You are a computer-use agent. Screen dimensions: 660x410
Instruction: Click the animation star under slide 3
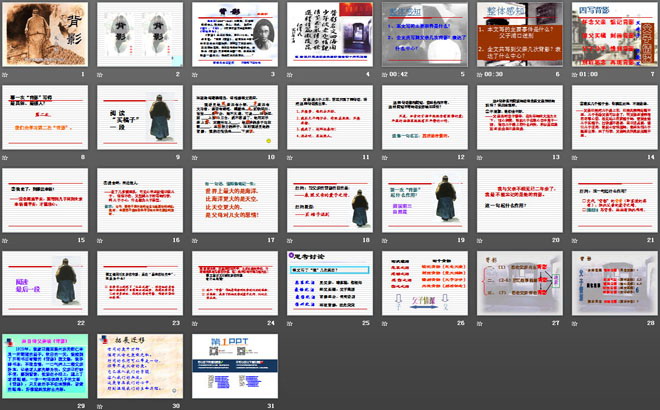[x=195, y=74]
